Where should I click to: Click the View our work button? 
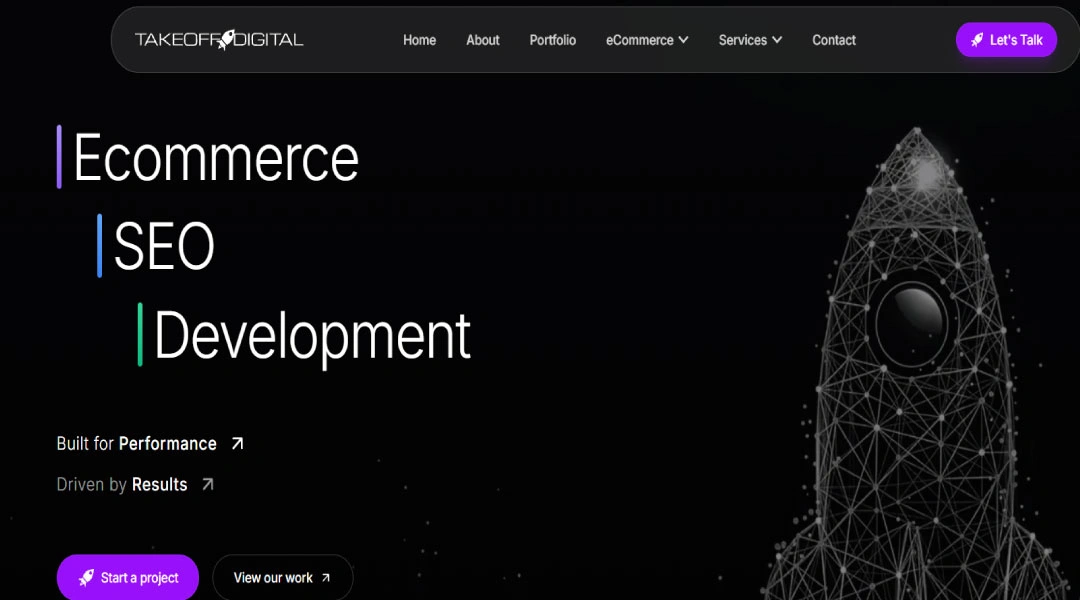click(x=282, y=577)
